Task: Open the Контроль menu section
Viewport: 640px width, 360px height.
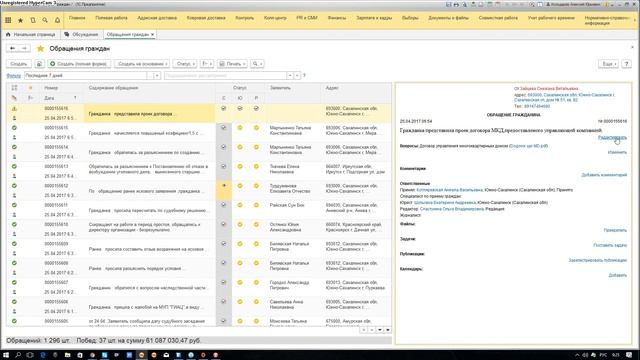Action: [244, 18]
